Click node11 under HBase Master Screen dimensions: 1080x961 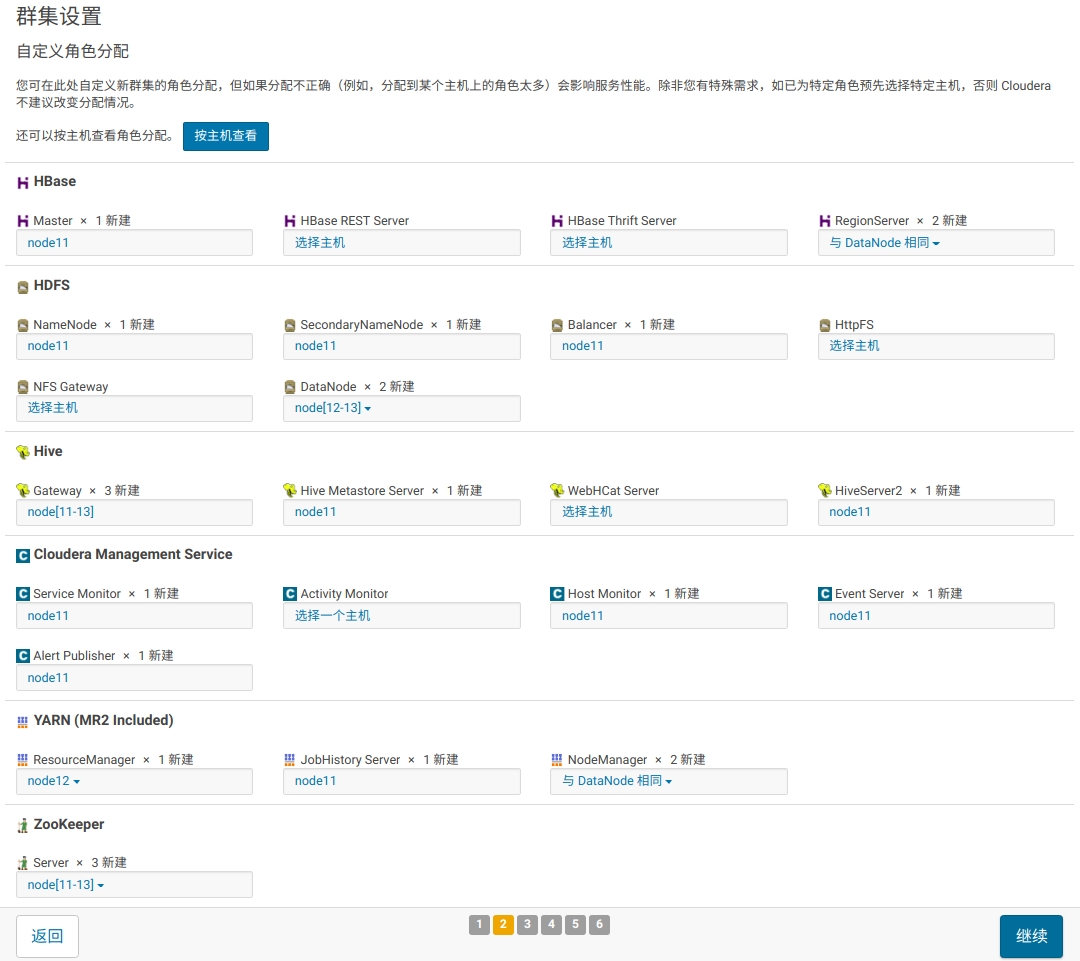pos(48,242)
